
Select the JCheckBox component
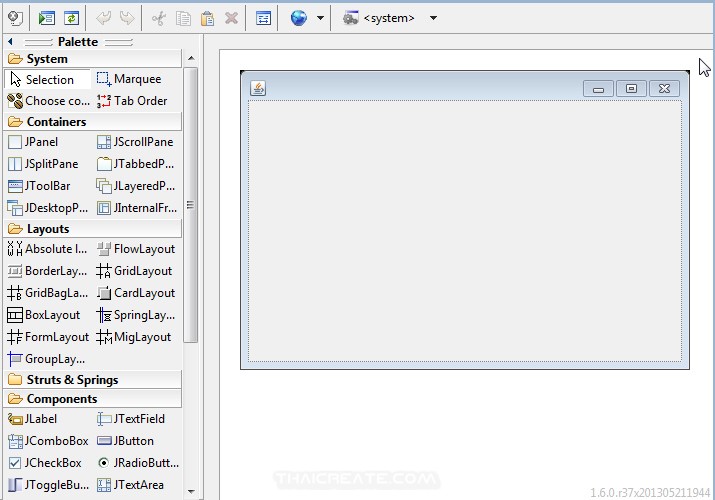[47, 463]
